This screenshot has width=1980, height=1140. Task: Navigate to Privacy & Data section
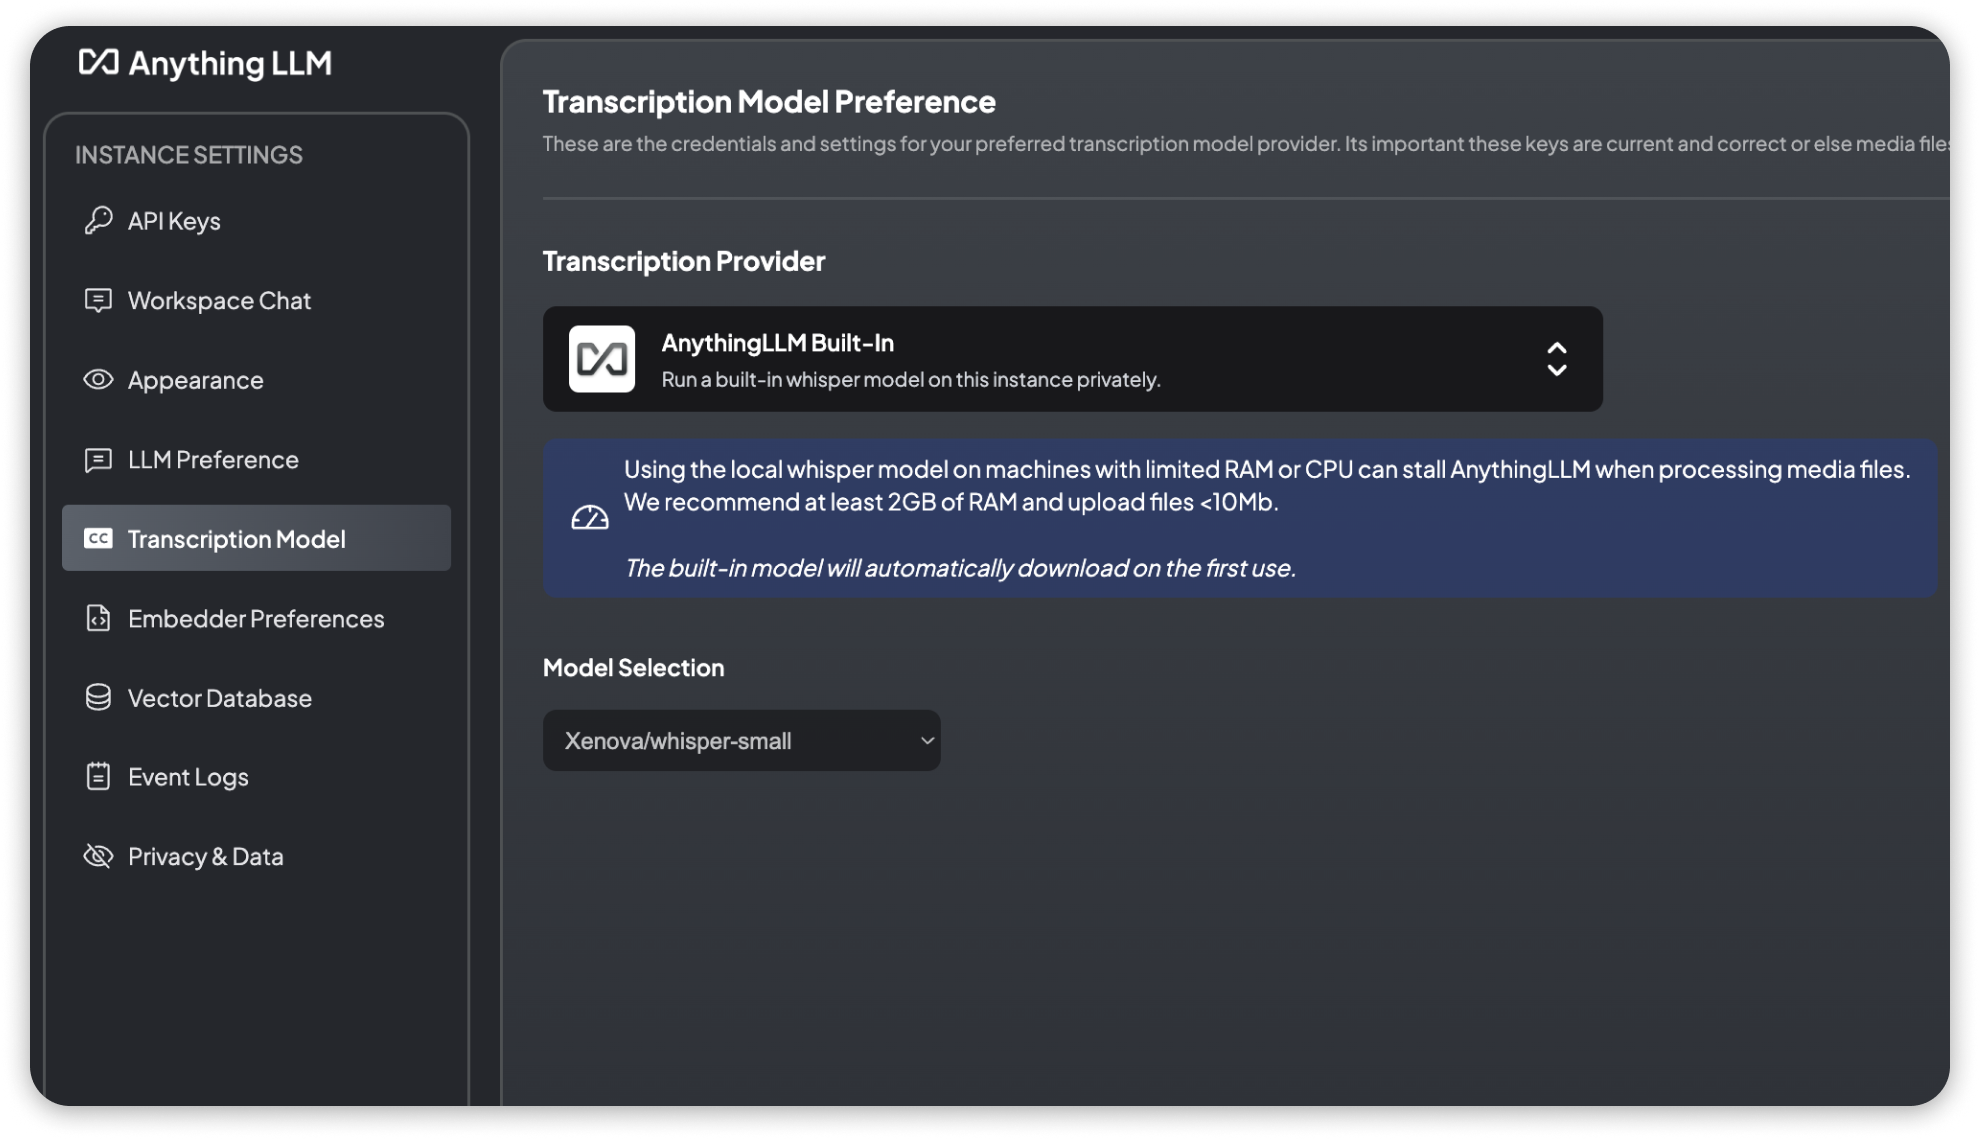pos(205,856)
